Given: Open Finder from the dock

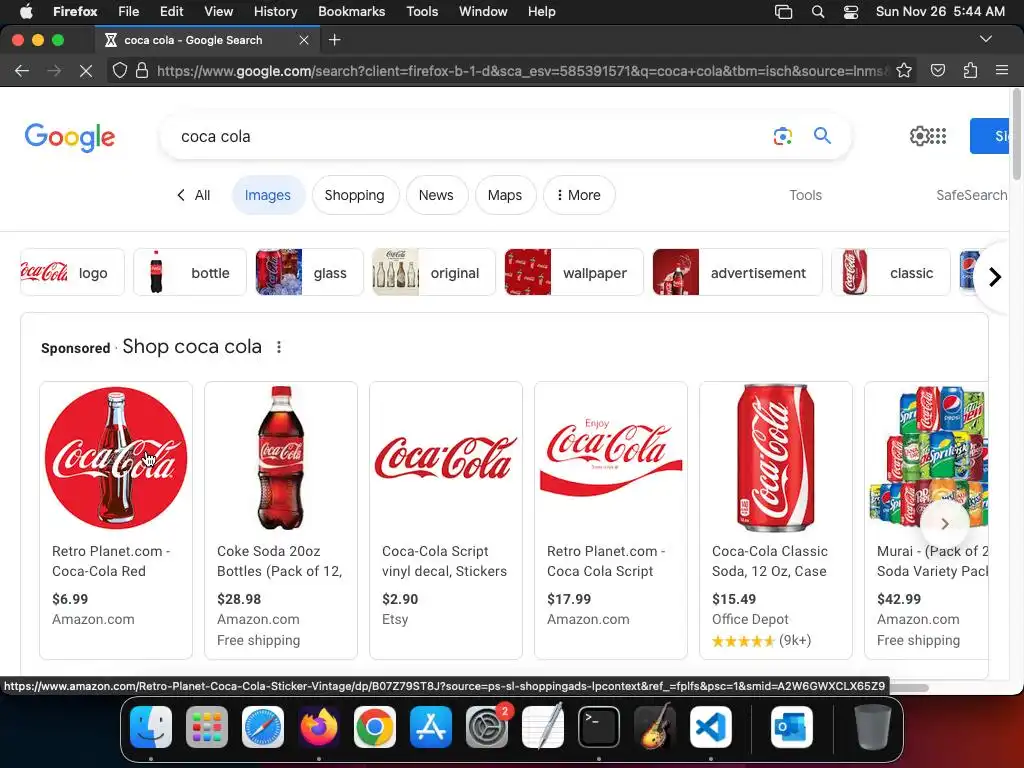Looking at the screenshot, I should (151, 727).
